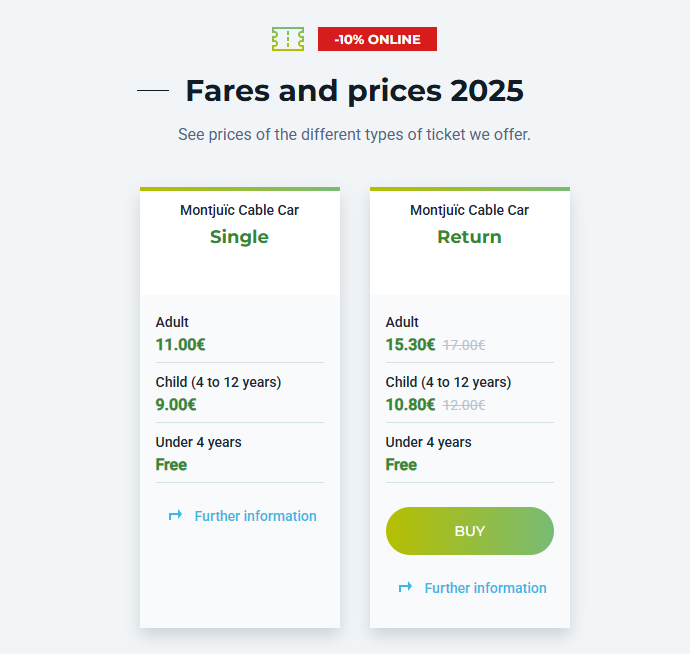The image size is (690, 654).
Task: Click the Fares and prices 2025 heading
Action: coord(355,91)
